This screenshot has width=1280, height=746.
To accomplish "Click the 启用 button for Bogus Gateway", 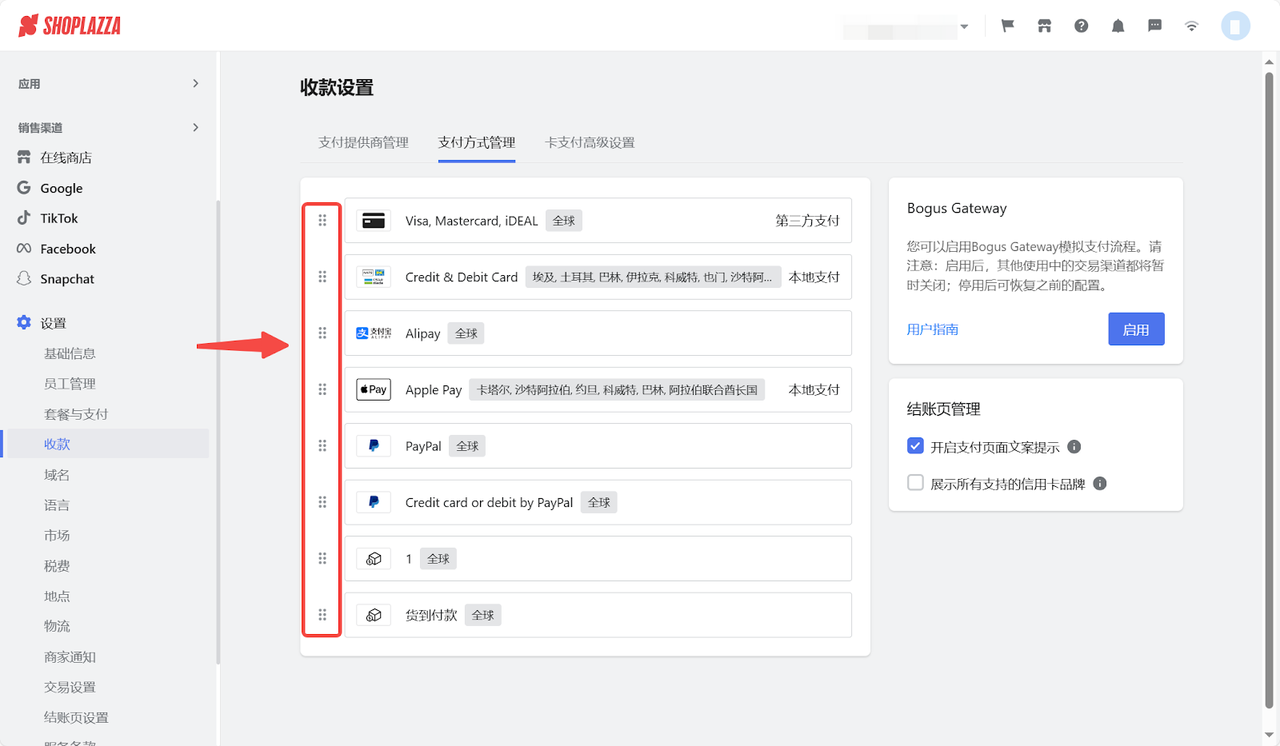I will click(1136, 328).
